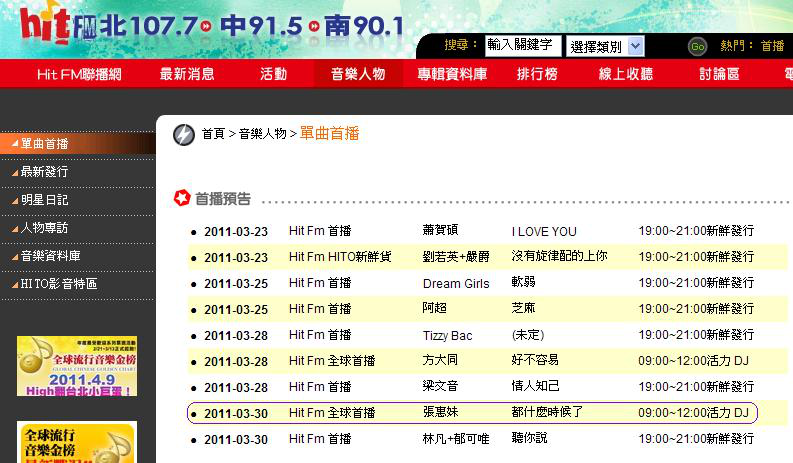Image resolution: width=793 pixels, height=463 pixels.
Task: Open the 活動 menu
Action: pyautogui.click(x=274, y=74)
